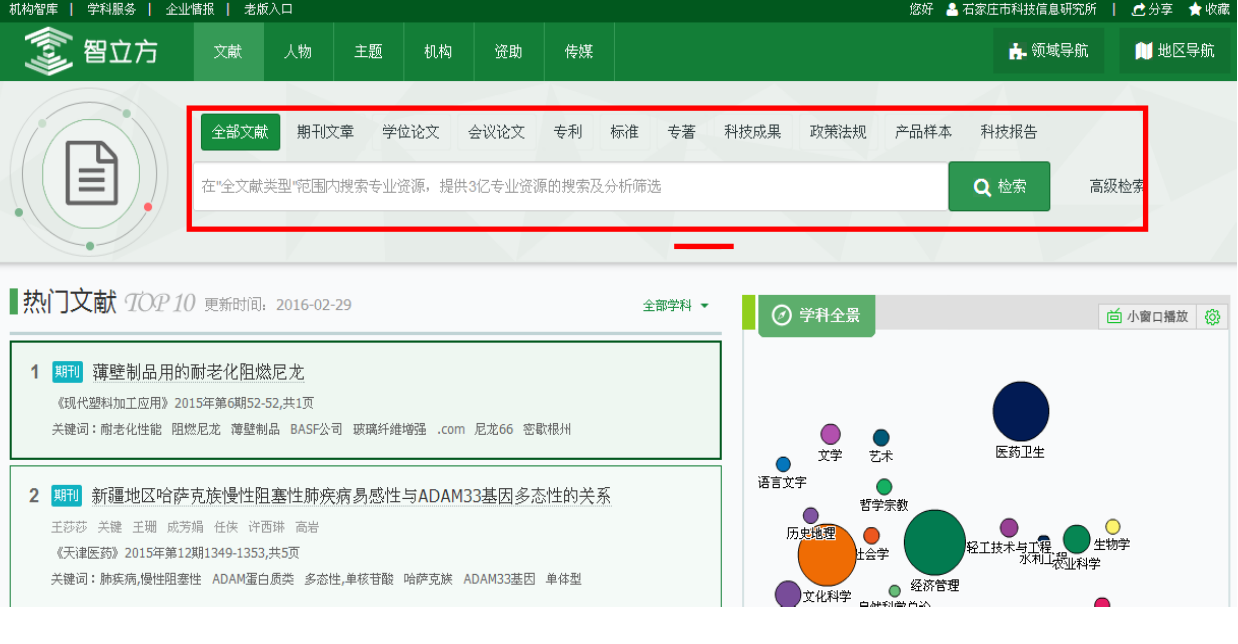Select 全部文献 search type filter
Viewport: 1238px width, 644px height.
240,132
